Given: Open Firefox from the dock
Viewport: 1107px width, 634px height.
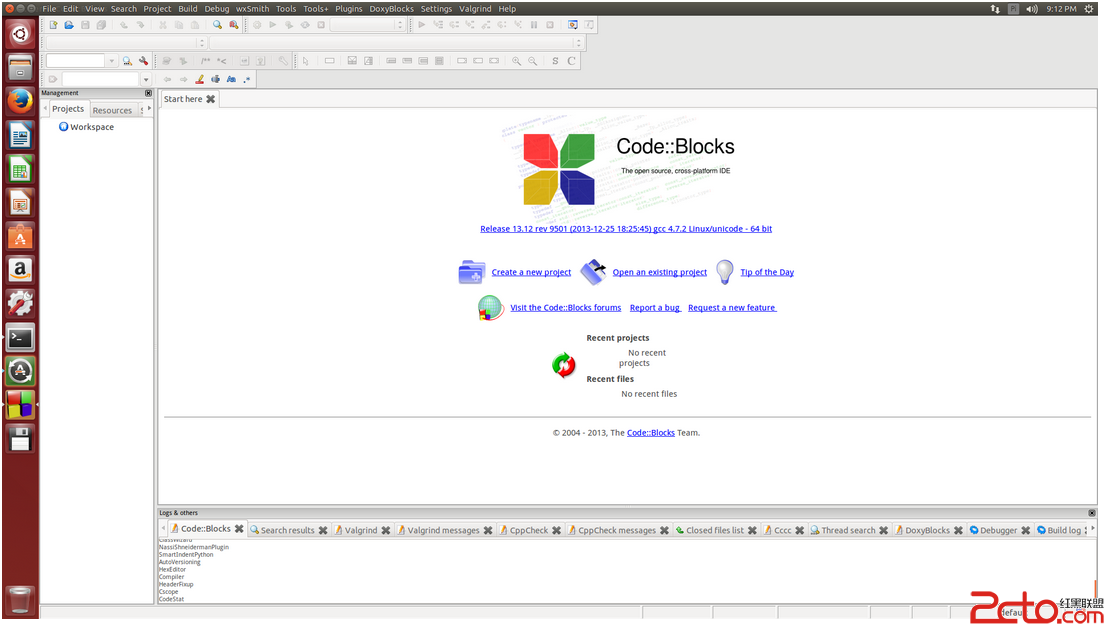Looking at the screenshot, I should point(20,101).
